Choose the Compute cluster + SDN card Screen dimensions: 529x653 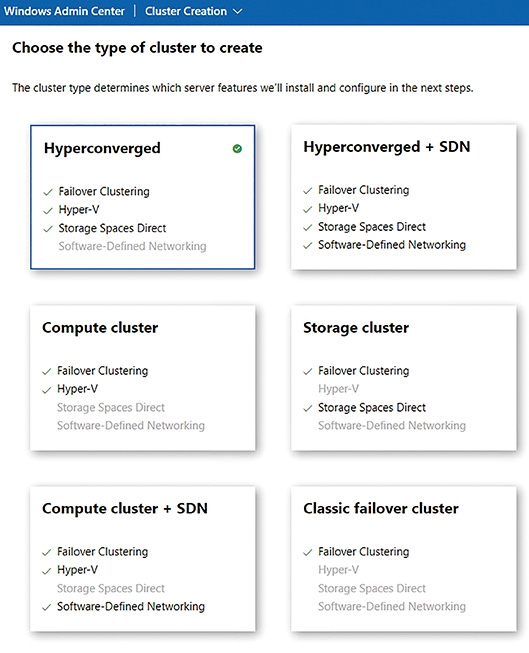[x=142, y=559]
